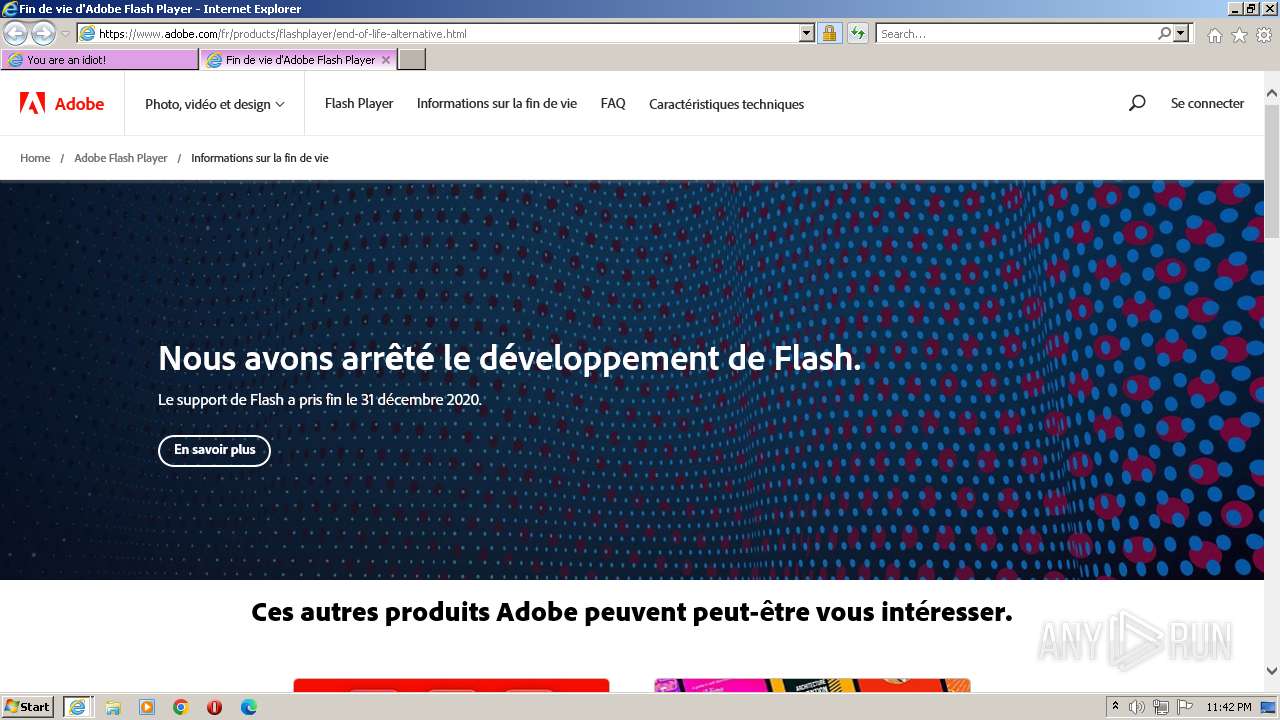Expand the address bar autocomplete dropdown
The image size is (1280, 720).
coord(807,33)
